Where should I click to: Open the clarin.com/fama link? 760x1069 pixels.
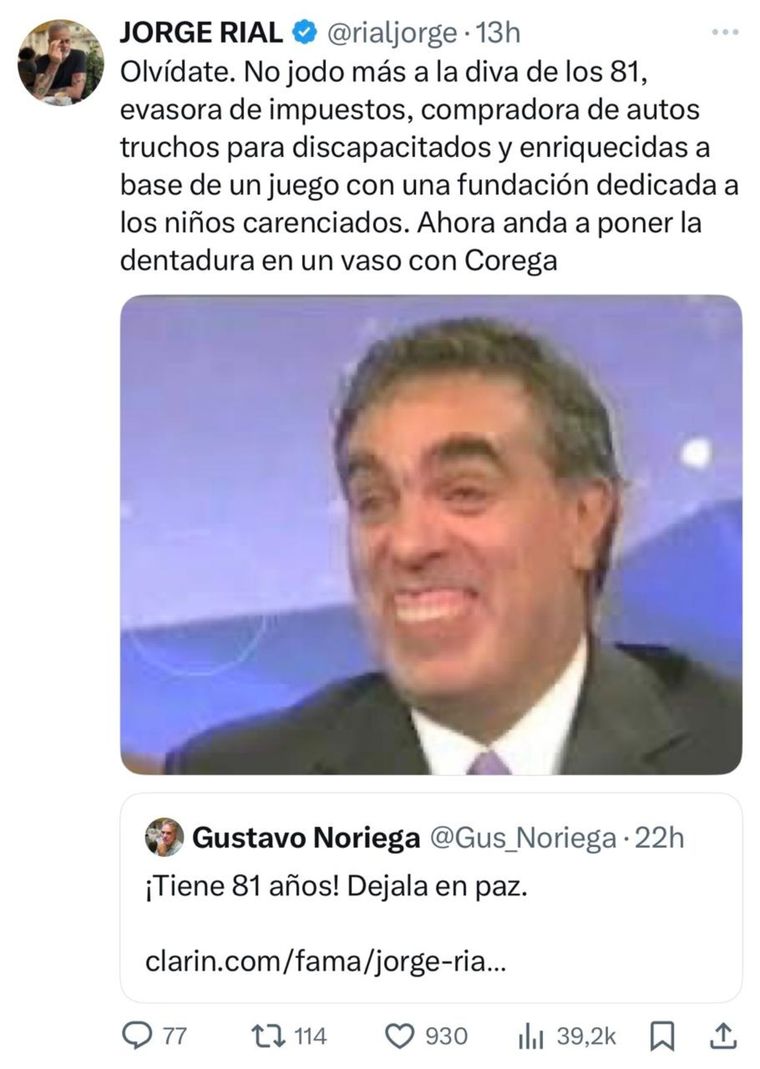tap(326, 962)
